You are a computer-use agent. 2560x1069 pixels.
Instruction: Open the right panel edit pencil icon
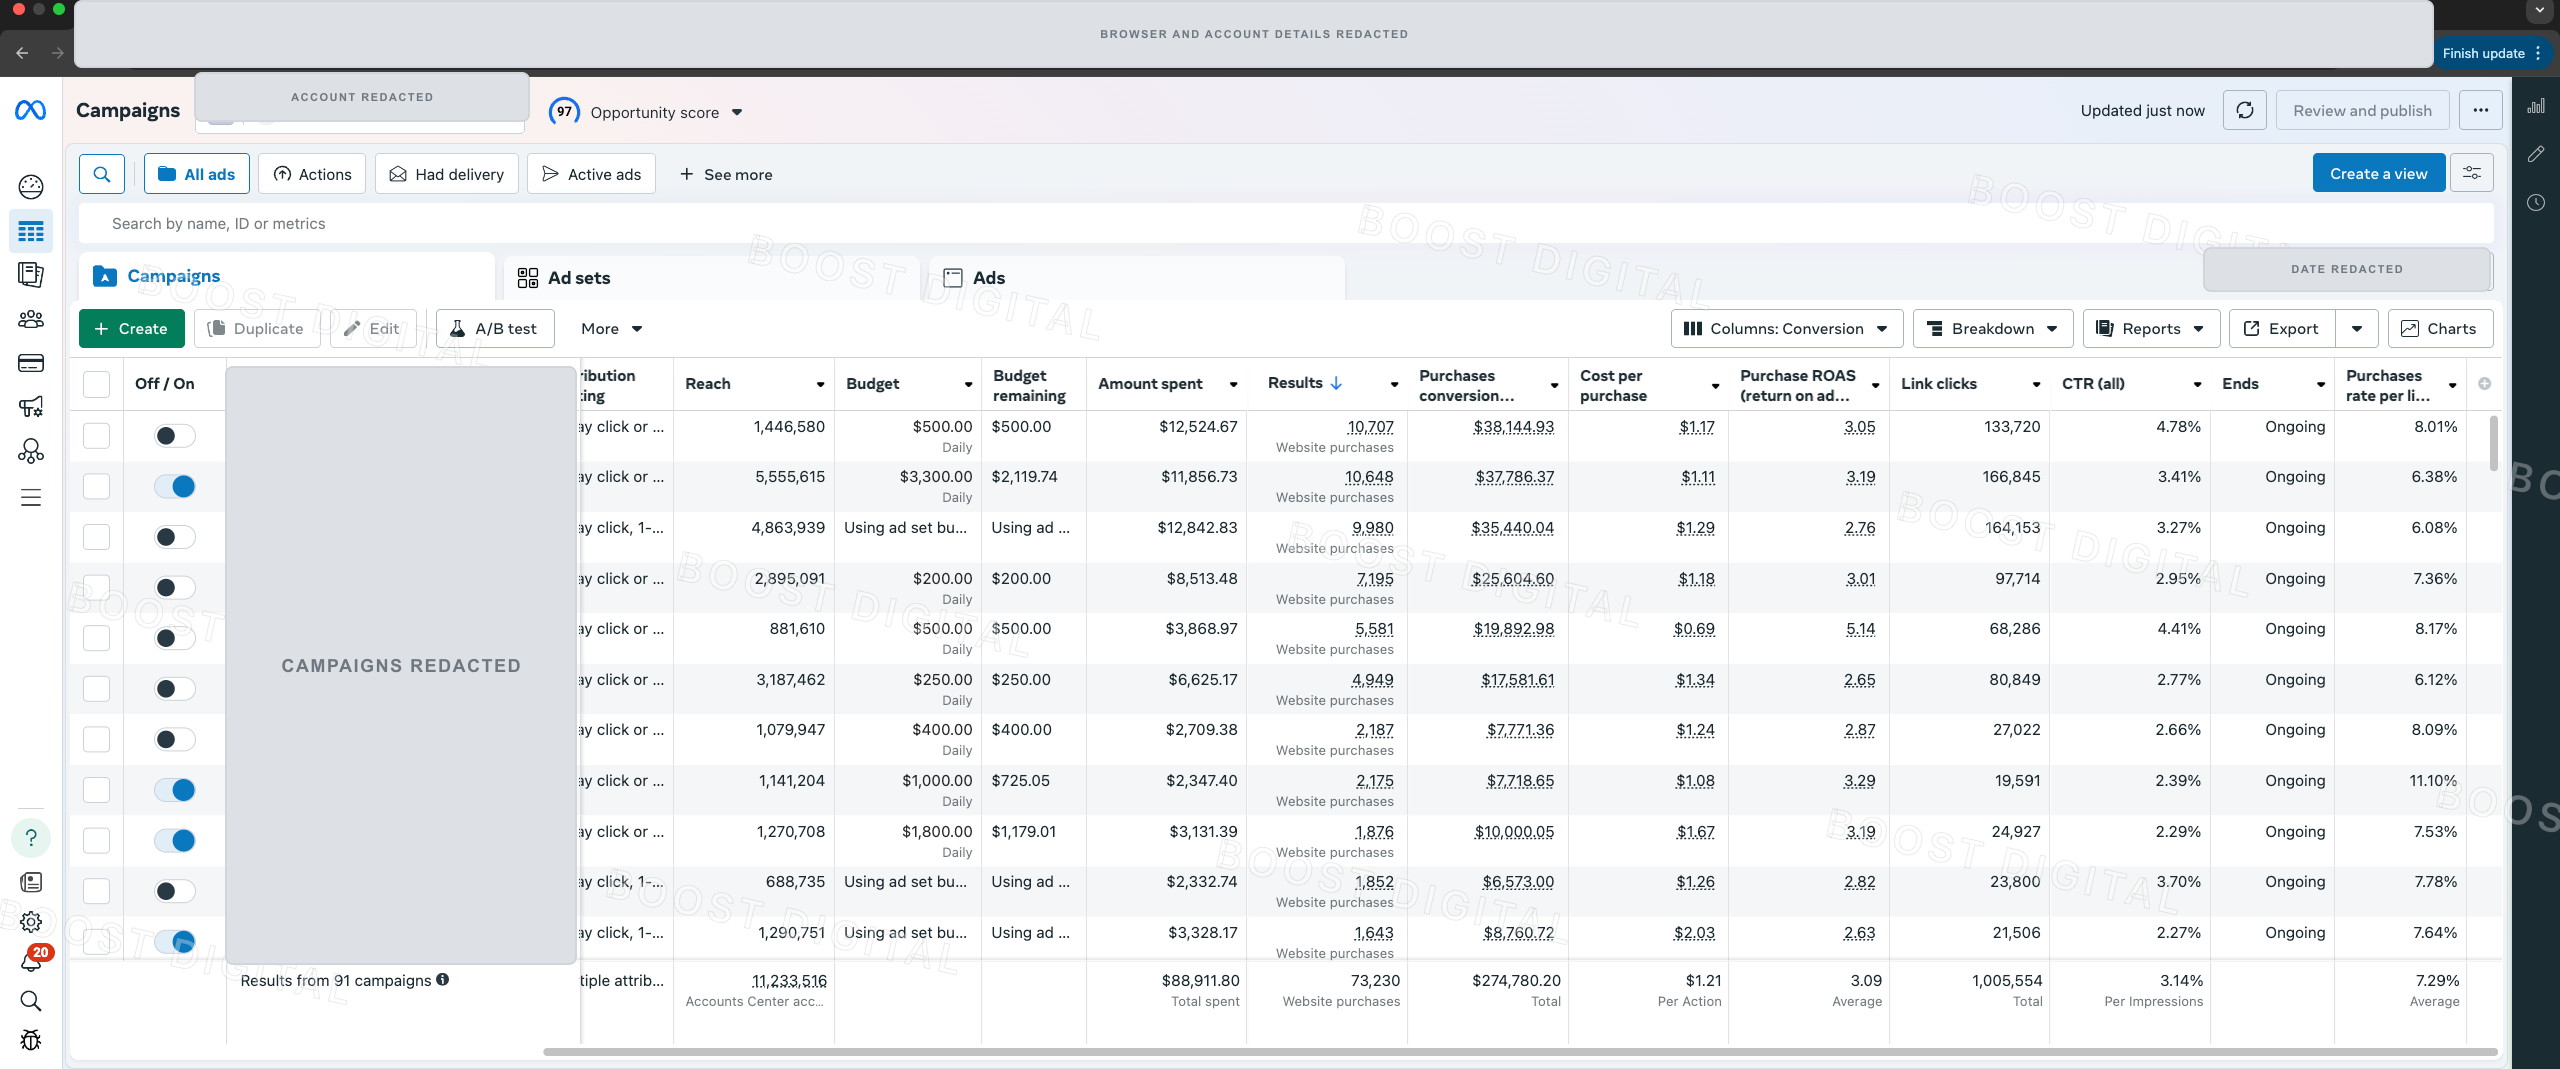[x=2536, y=154]
